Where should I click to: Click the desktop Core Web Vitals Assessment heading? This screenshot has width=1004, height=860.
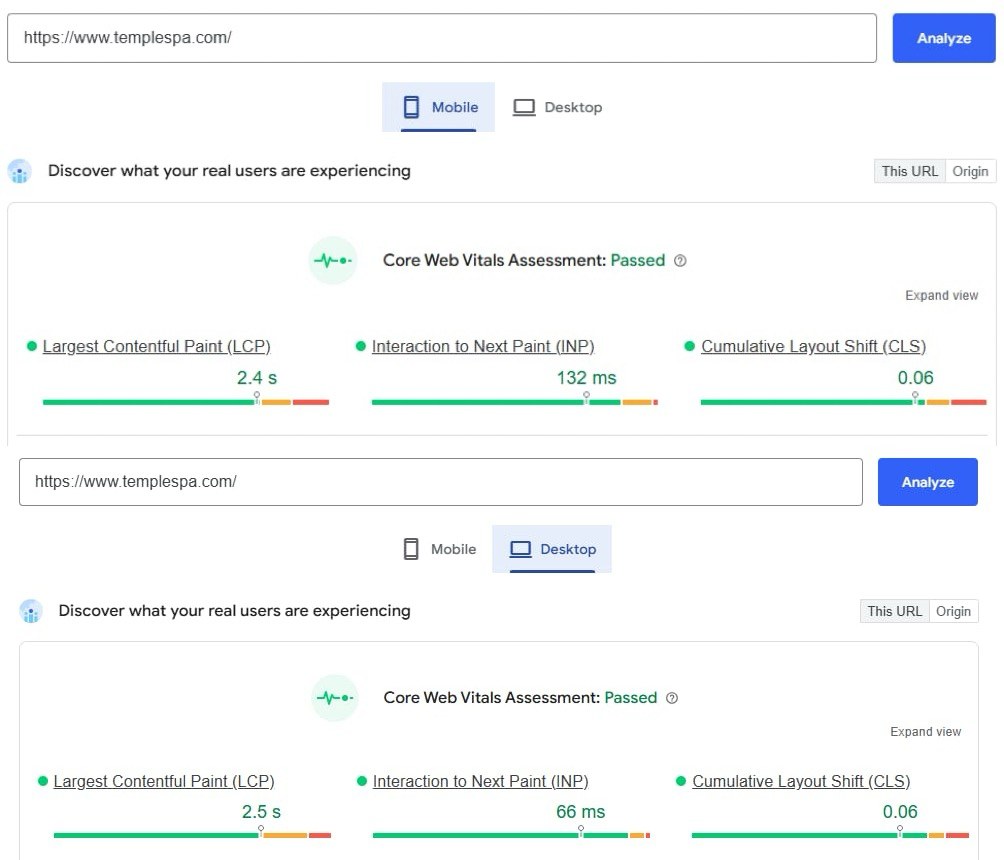pyautogui.click(x=520, y=697)
